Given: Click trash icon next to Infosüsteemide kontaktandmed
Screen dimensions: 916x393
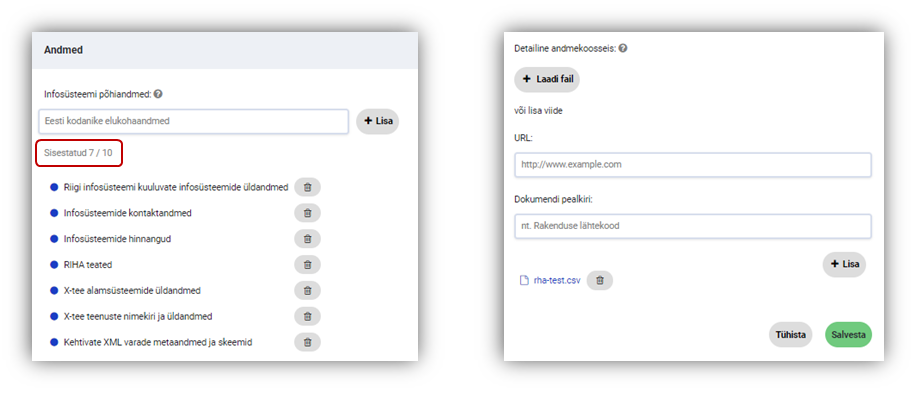Looking at the screenshot, I should point(307,213).
